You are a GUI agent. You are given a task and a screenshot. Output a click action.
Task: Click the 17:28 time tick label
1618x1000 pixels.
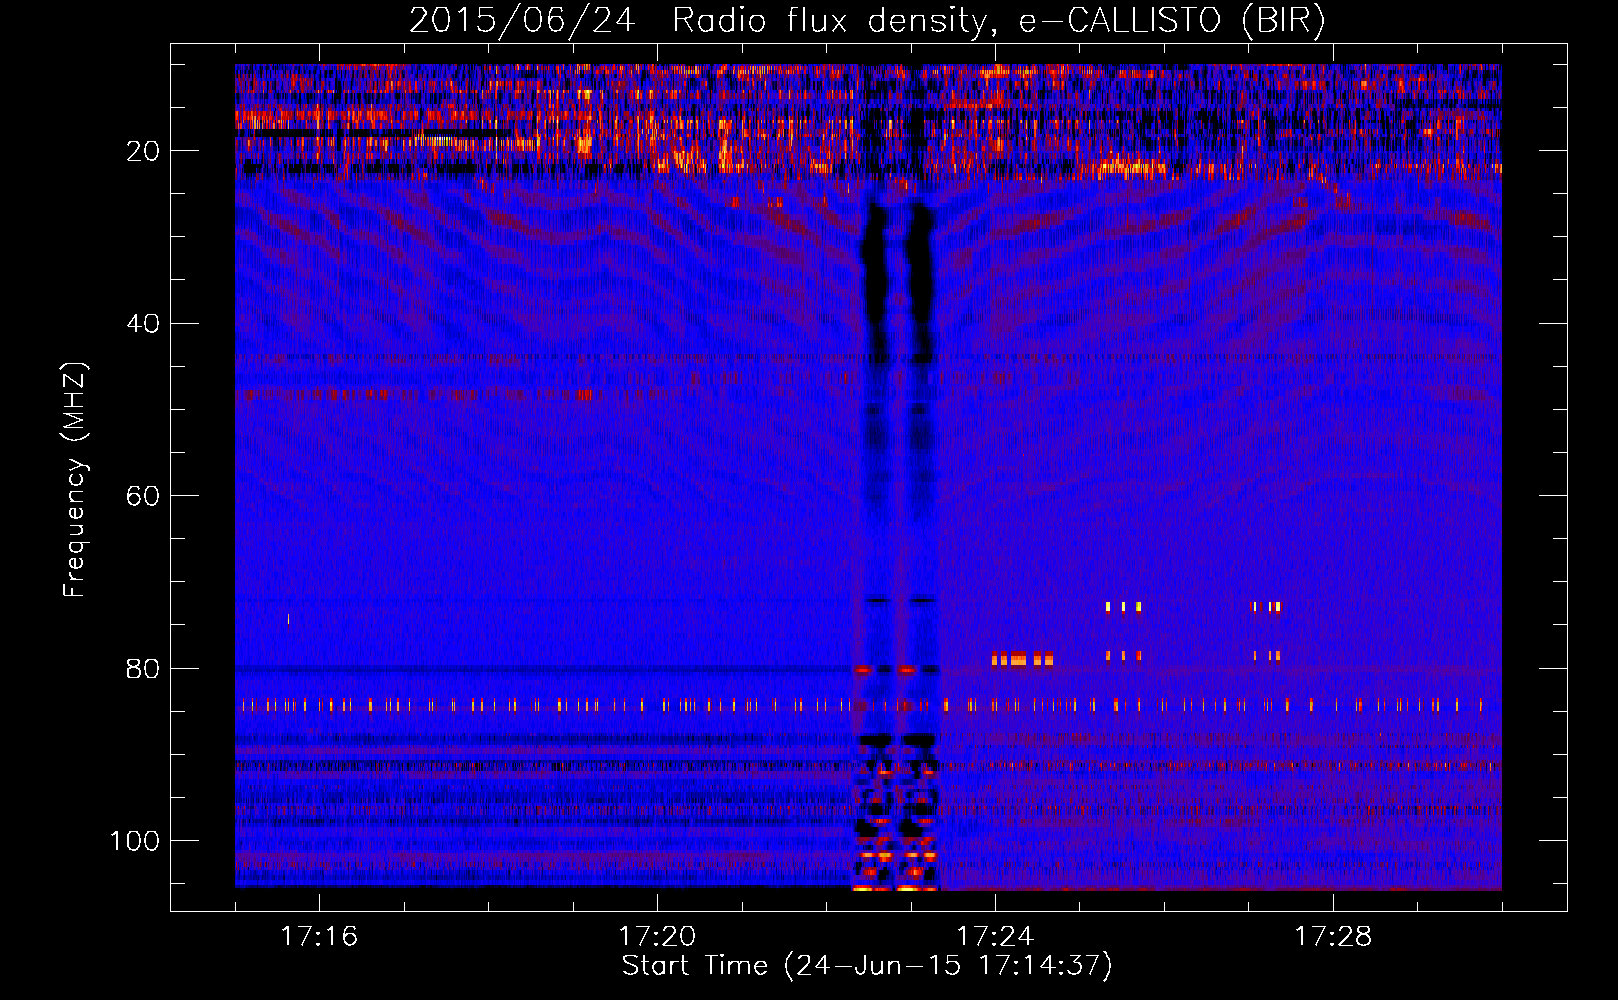point(1333,936)
